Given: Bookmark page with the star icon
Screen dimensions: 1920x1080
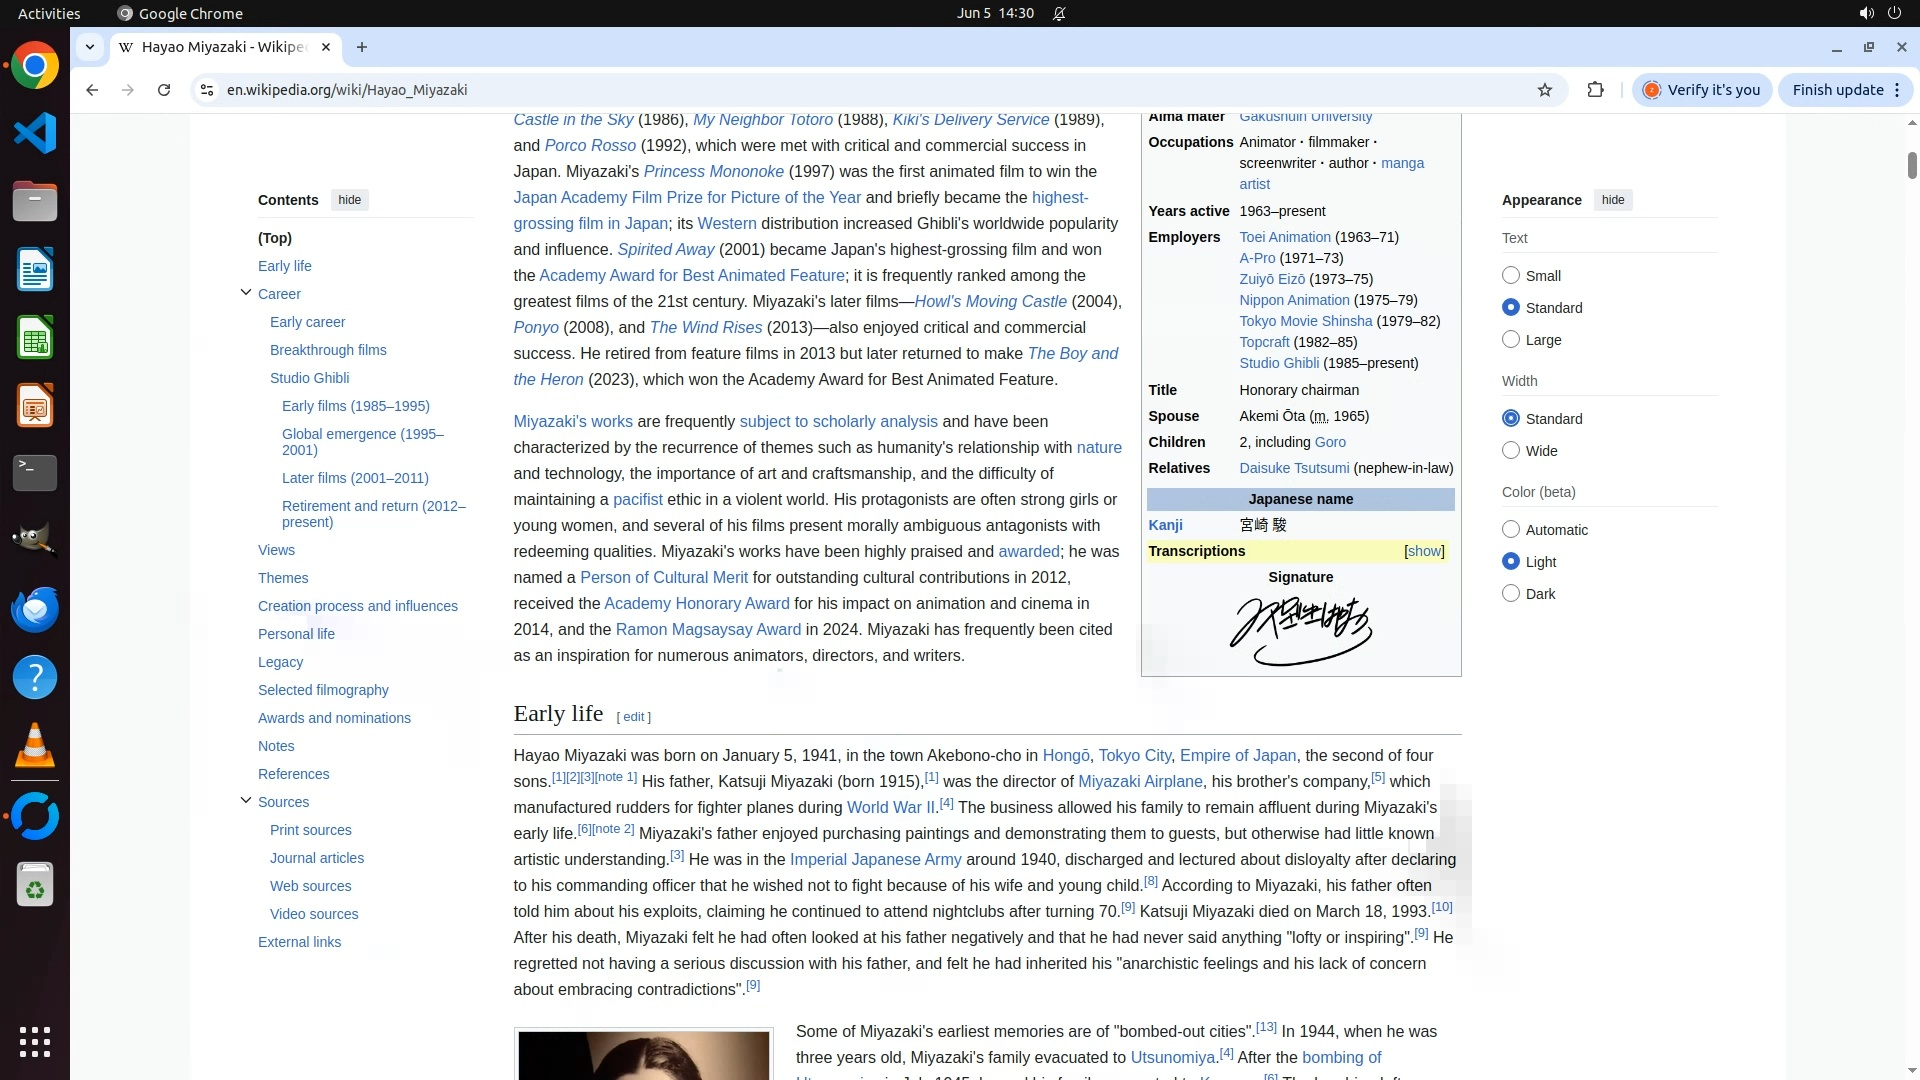Looking at the screenshot, I should tap(1545, 90).
